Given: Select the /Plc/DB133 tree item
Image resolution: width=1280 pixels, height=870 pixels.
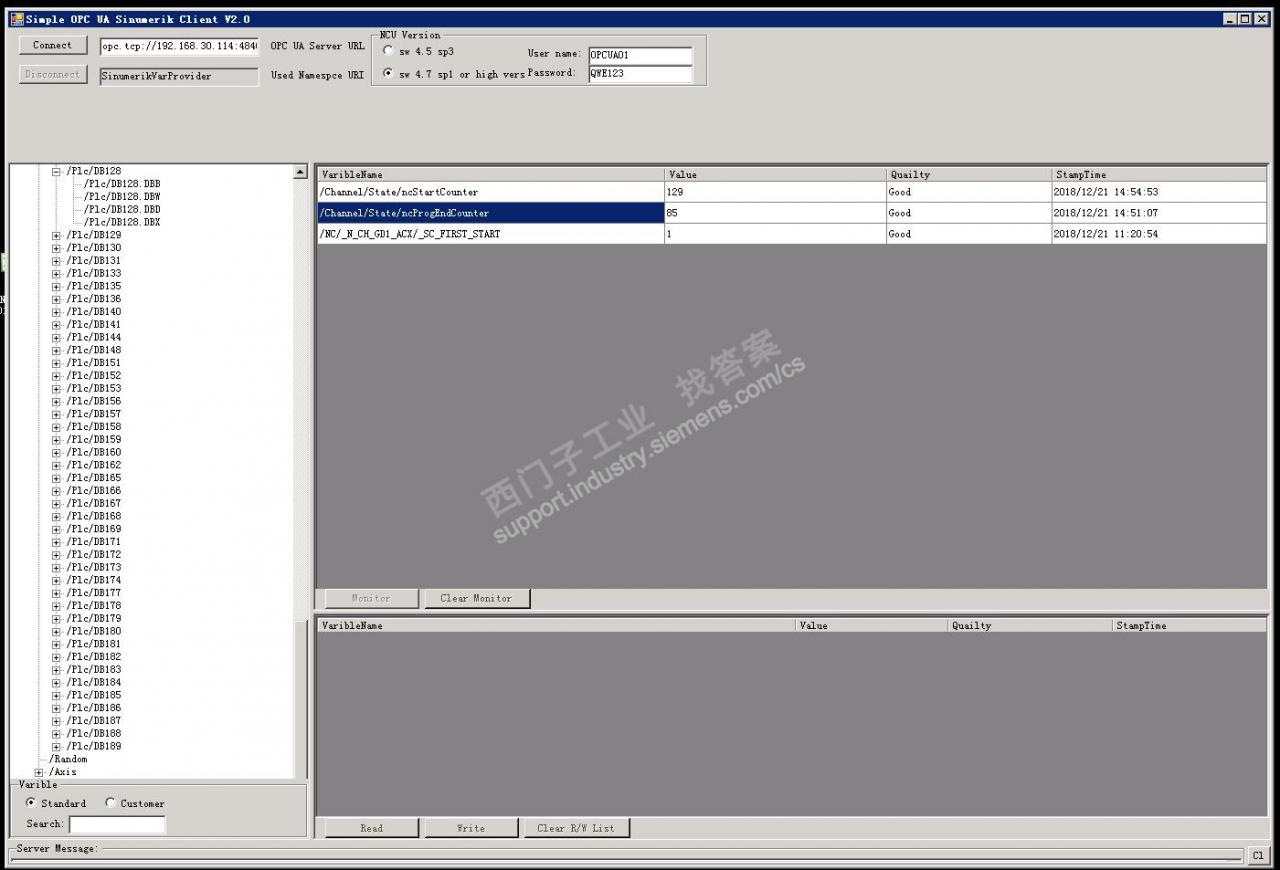Looking at the screenshot, I should (x=94, y=273).
